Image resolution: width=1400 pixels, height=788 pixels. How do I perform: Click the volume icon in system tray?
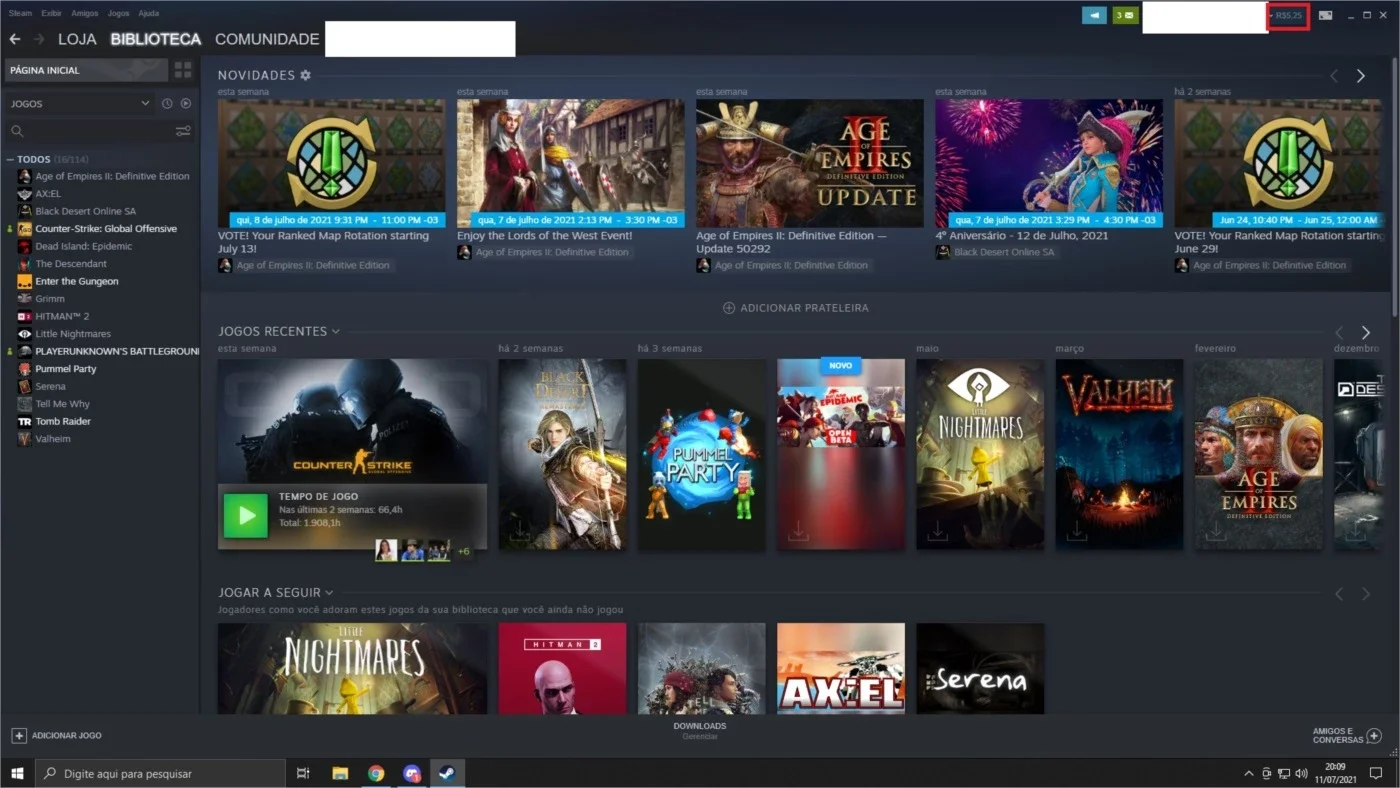click(1301, 773)
